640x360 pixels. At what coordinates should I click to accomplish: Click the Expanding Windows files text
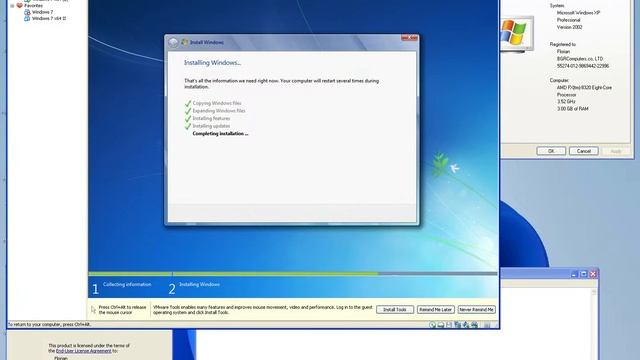tap(219, 111)
